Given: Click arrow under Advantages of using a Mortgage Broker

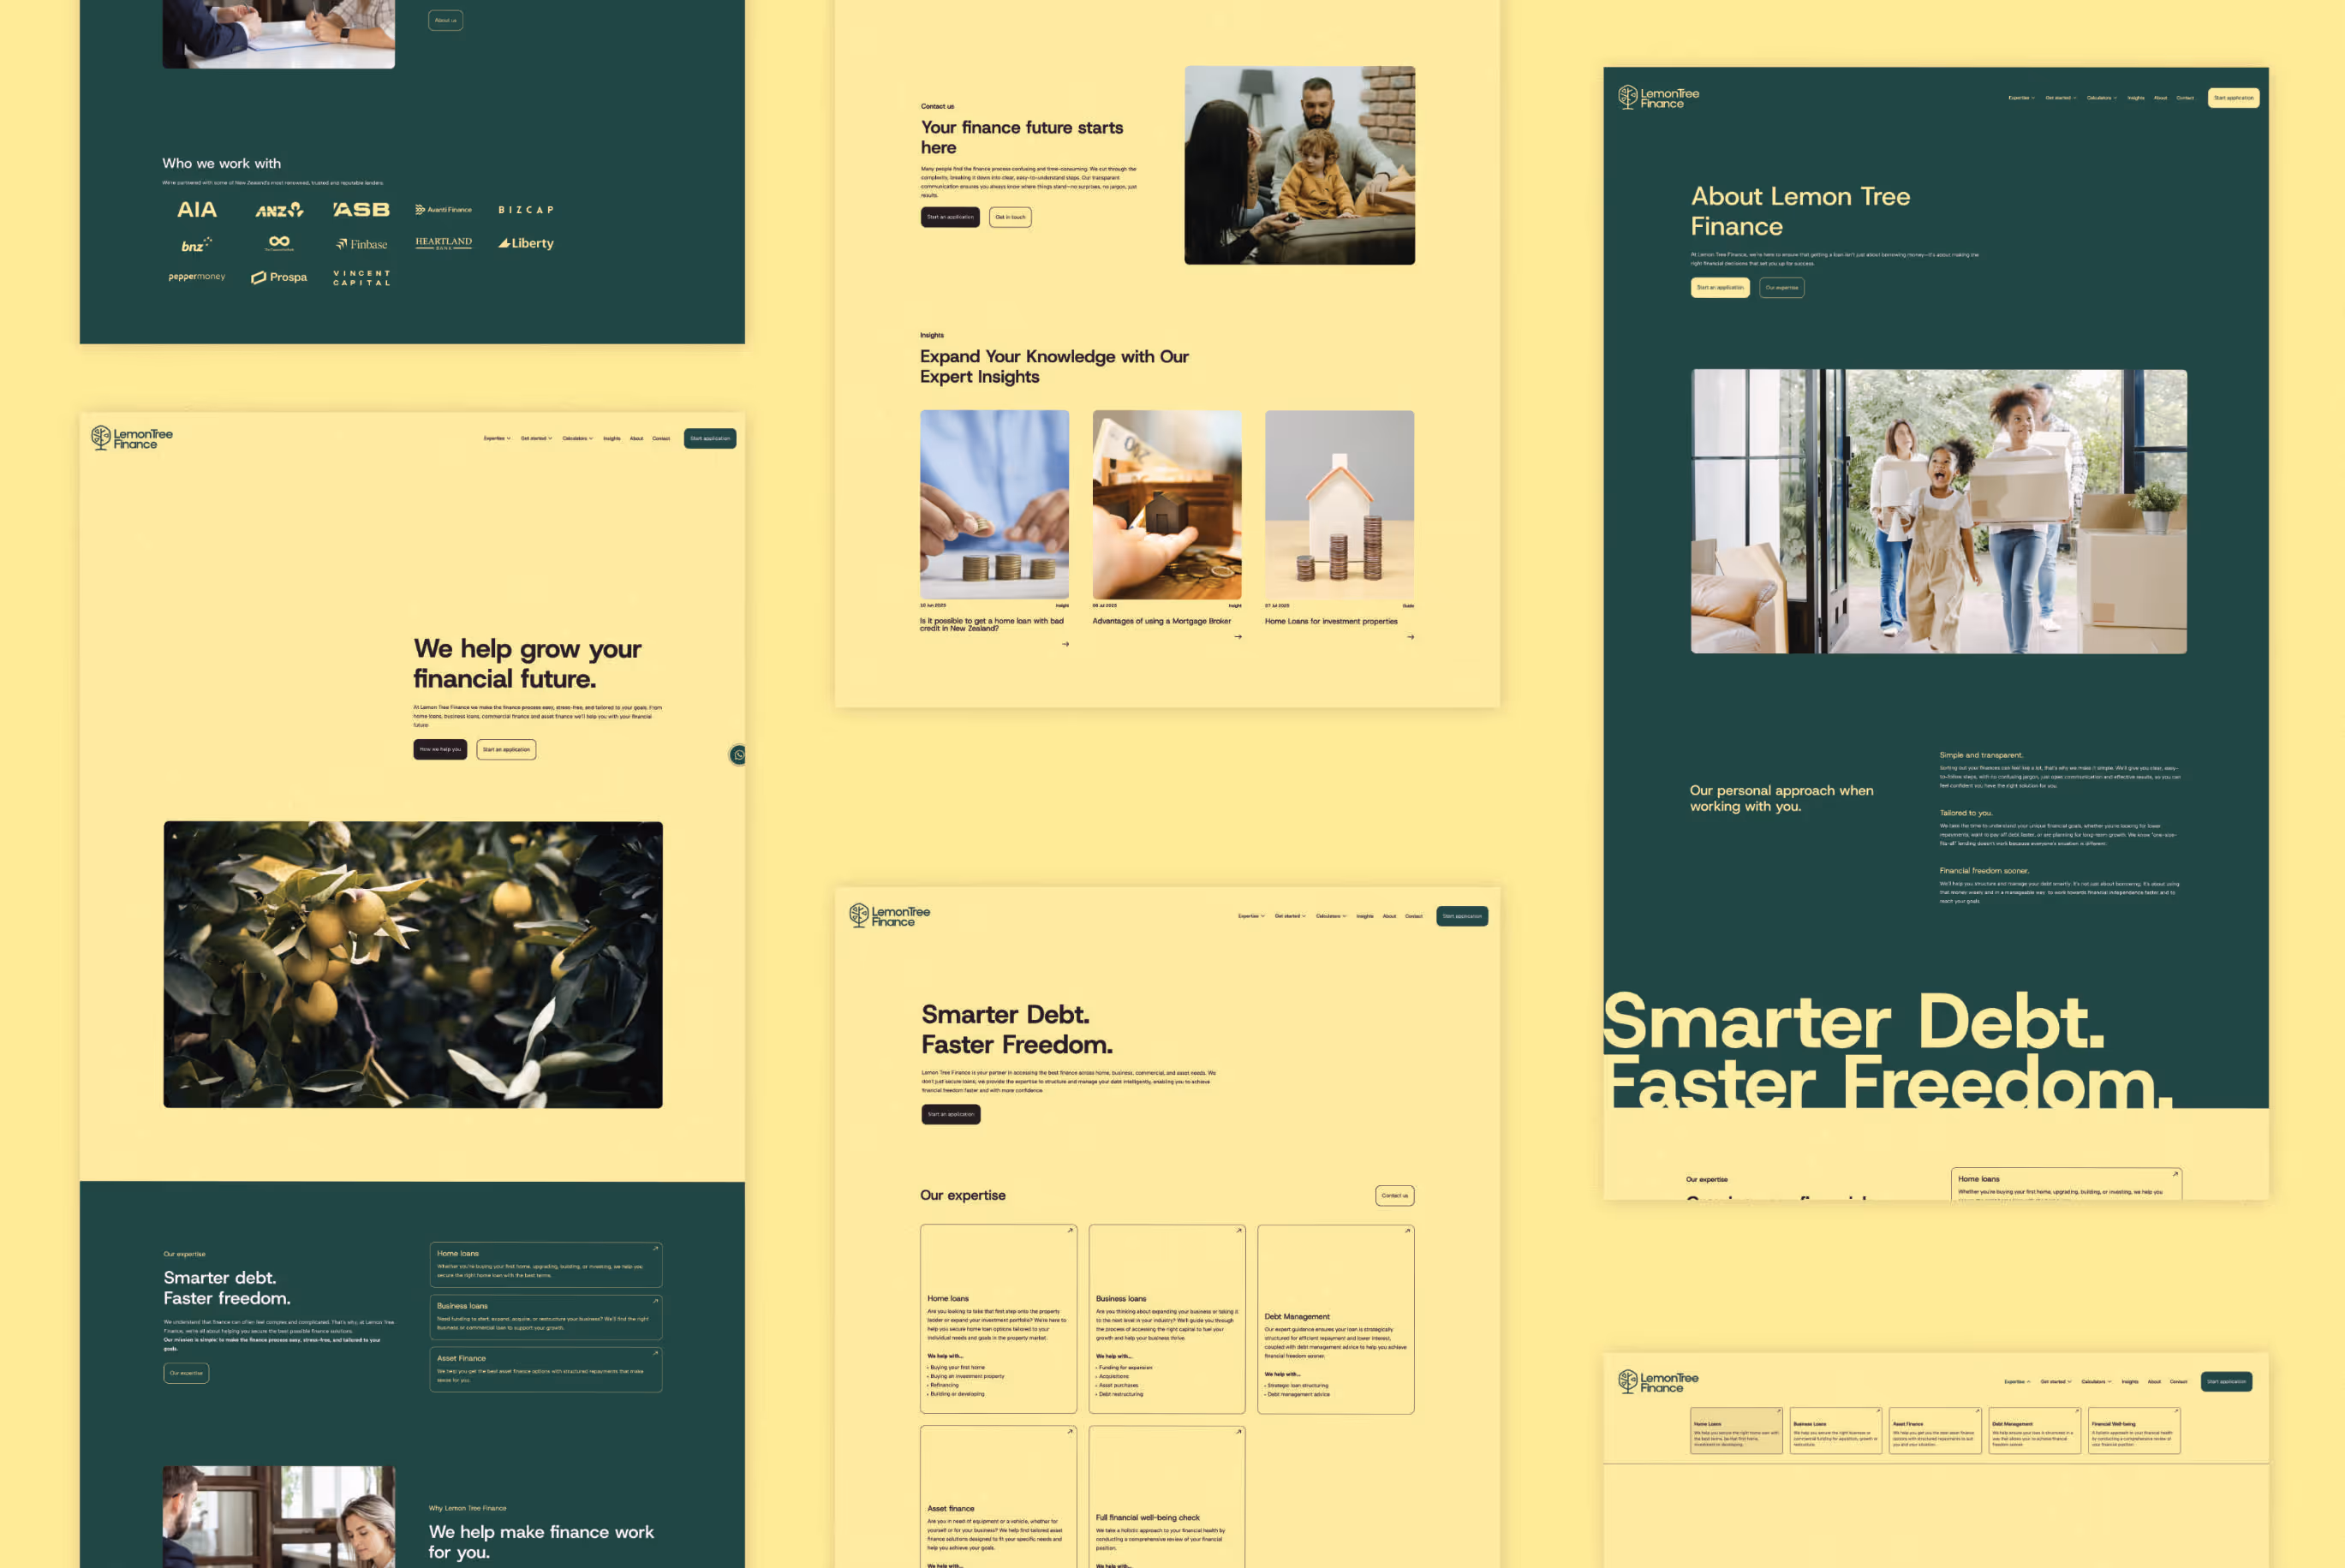Looking at the screenshot, I should (1238, 637).
